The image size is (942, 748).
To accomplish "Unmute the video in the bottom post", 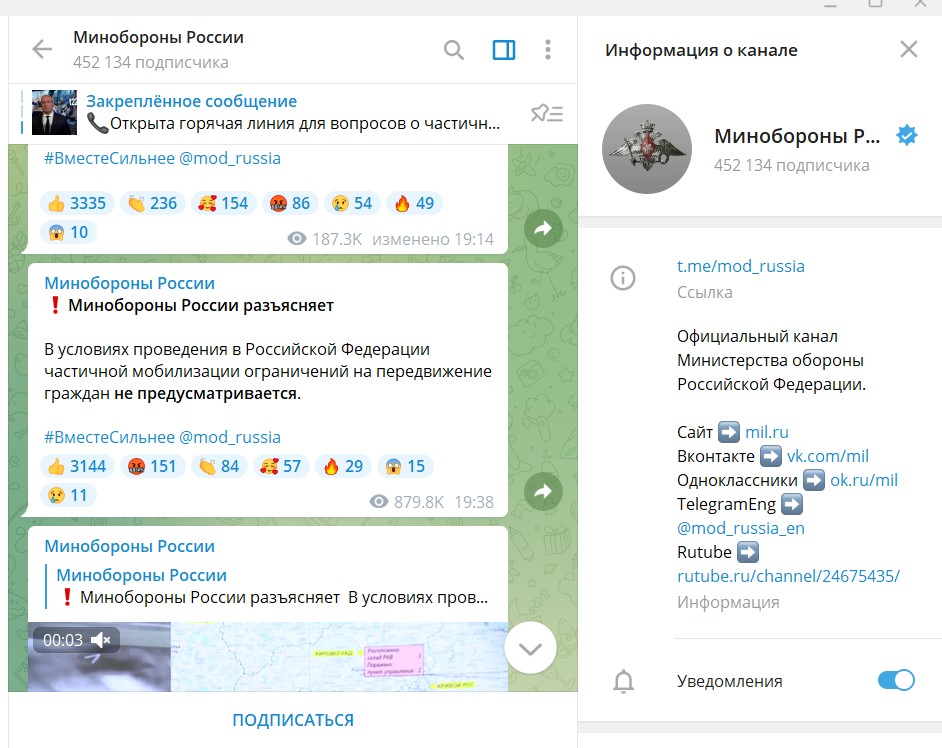I will 100,640.
